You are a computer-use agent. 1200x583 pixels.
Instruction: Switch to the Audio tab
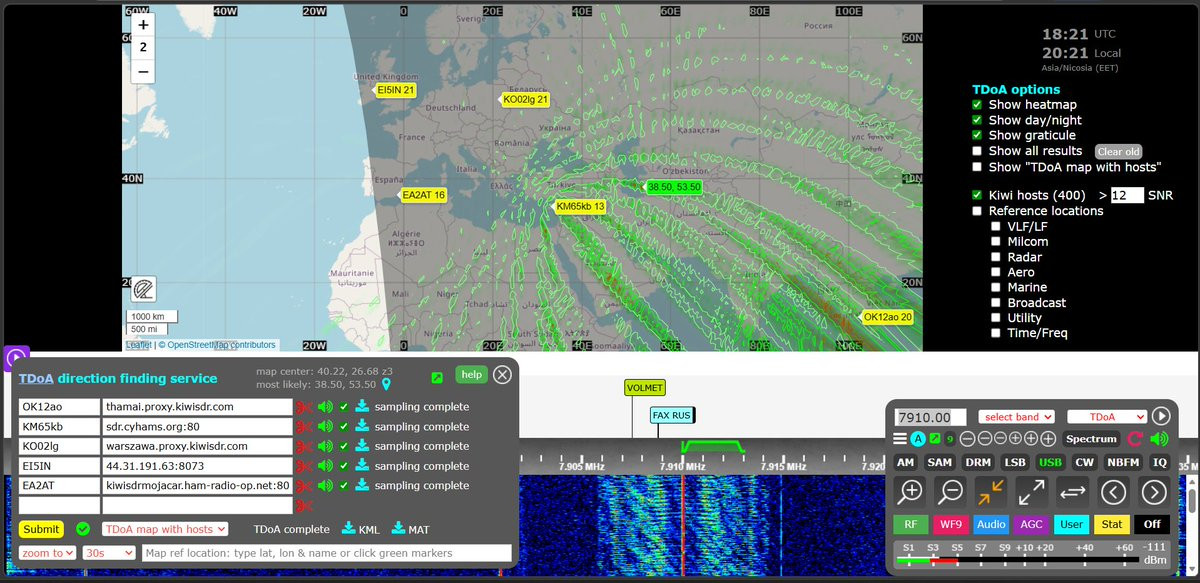(991, 524)
